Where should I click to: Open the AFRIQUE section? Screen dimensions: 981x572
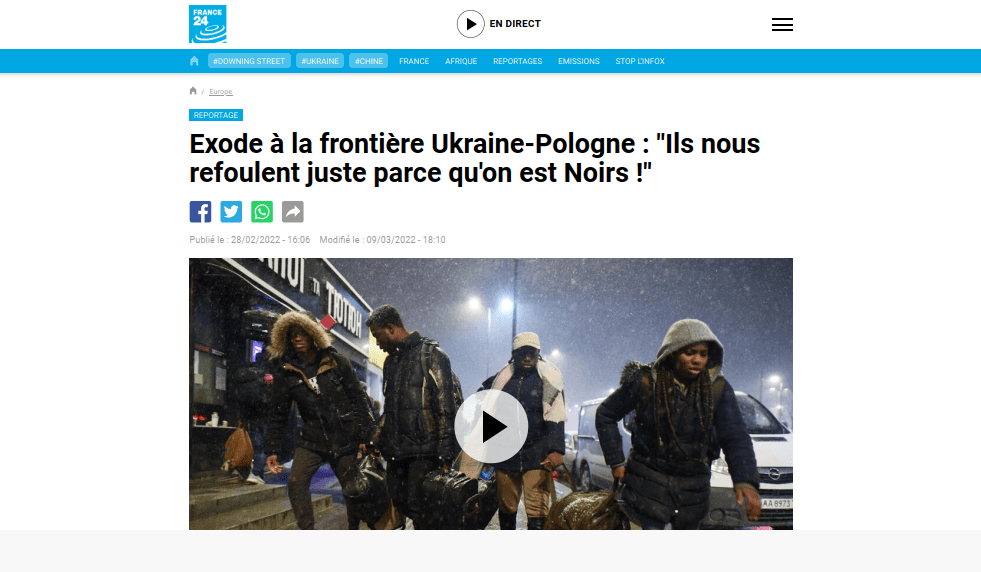[461, 61]
